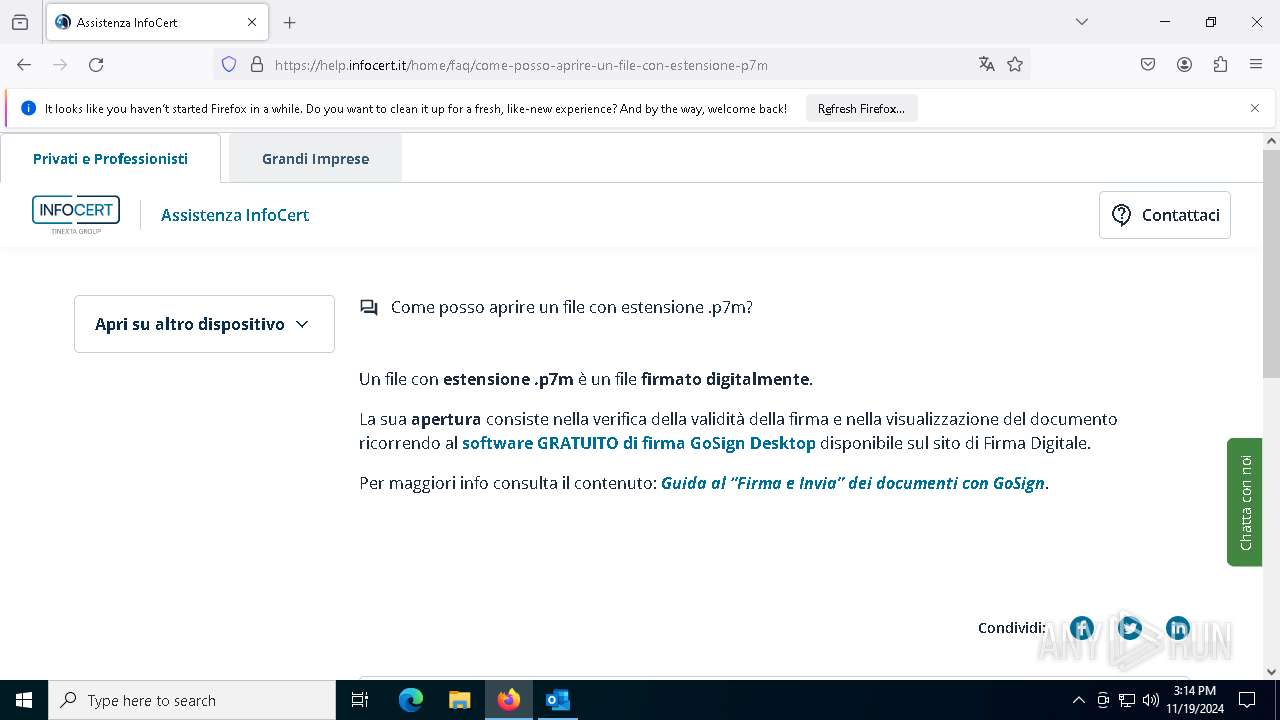Image resolution: width=1280 pixels, height=720 pixels.
Task: Open the Save to Pocket icon
Action: point(1148,64)
